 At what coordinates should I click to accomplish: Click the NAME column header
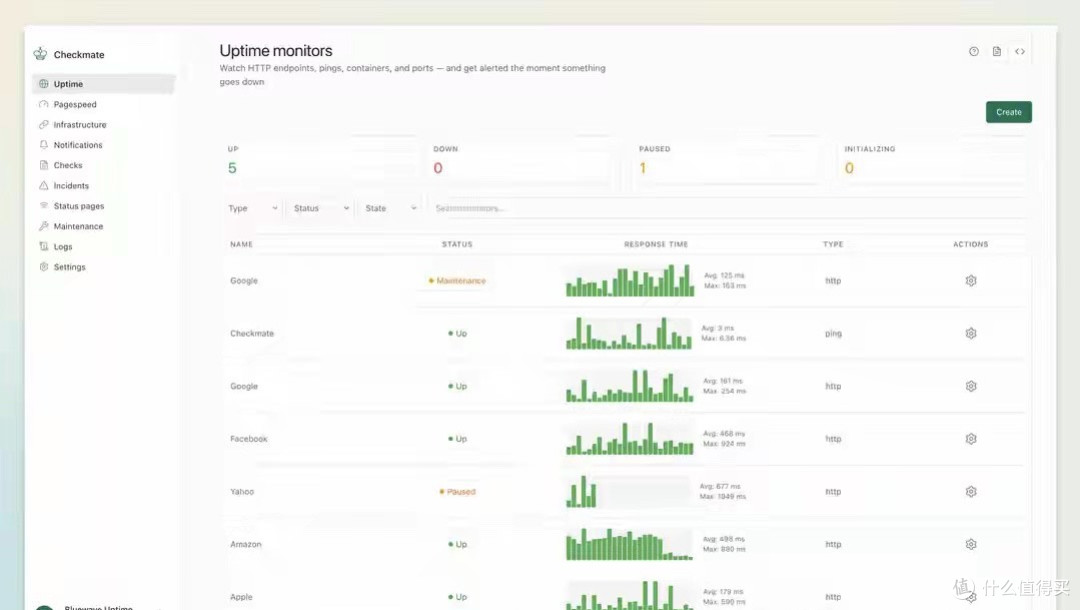[x=241, y=244]
